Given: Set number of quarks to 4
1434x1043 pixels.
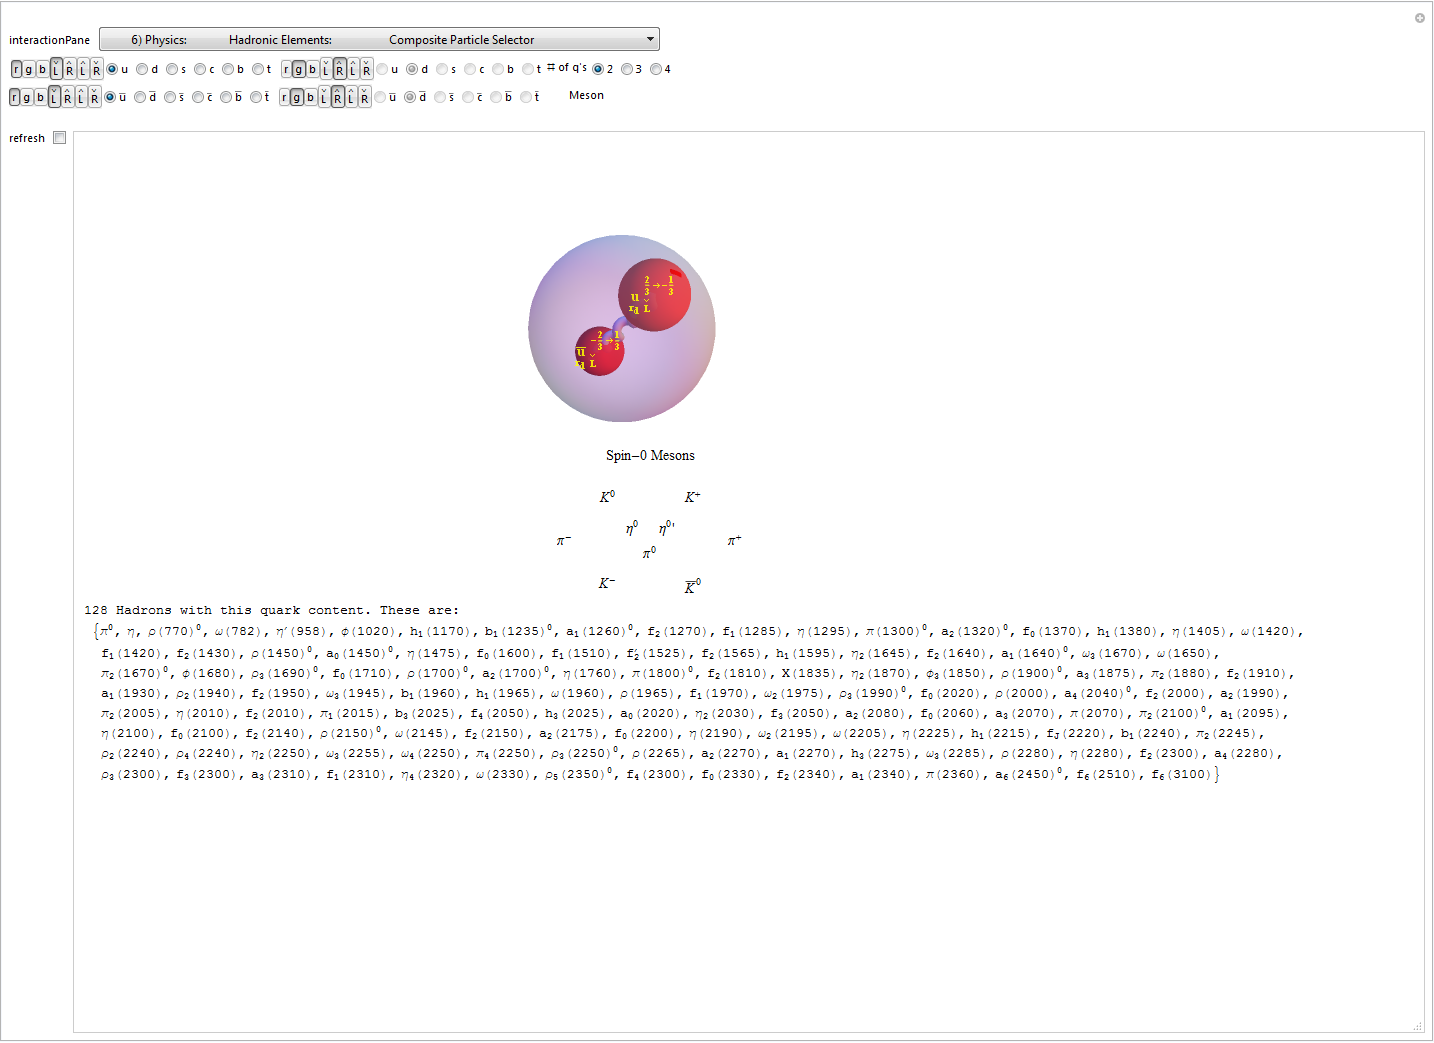Looking at the screenshot, I should (x=656, y=69).
